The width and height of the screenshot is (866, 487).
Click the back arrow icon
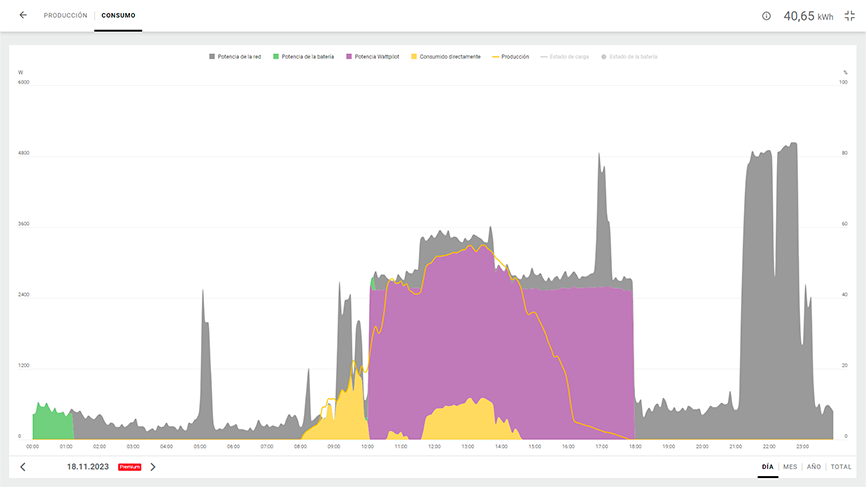point(23,16)
